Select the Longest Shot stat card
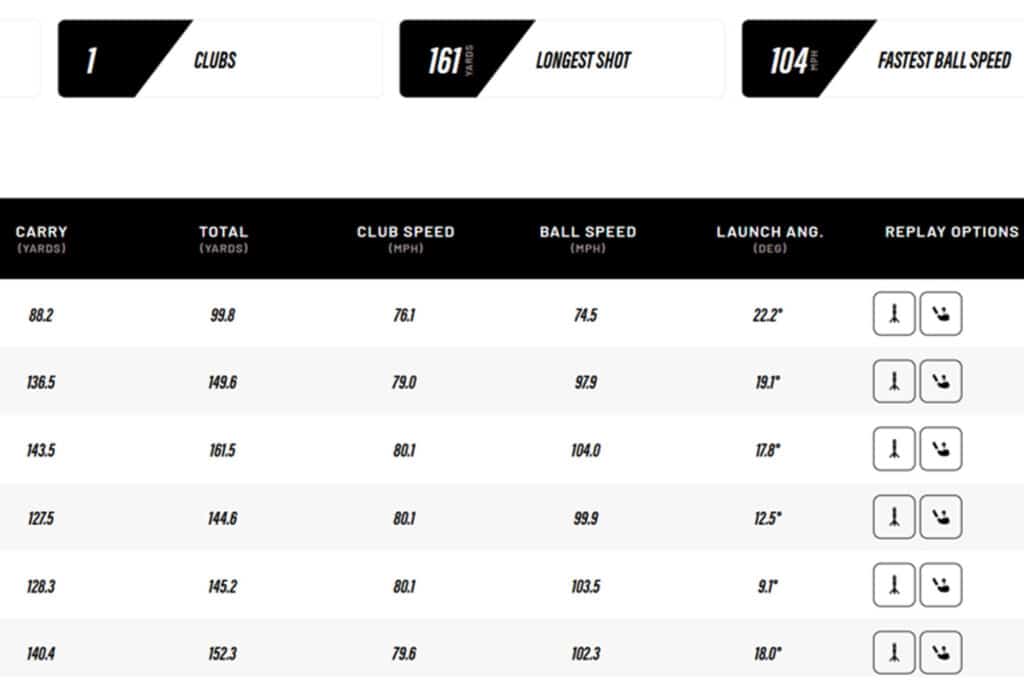This screenshot has height=682, width=1024. coord(562,60)
